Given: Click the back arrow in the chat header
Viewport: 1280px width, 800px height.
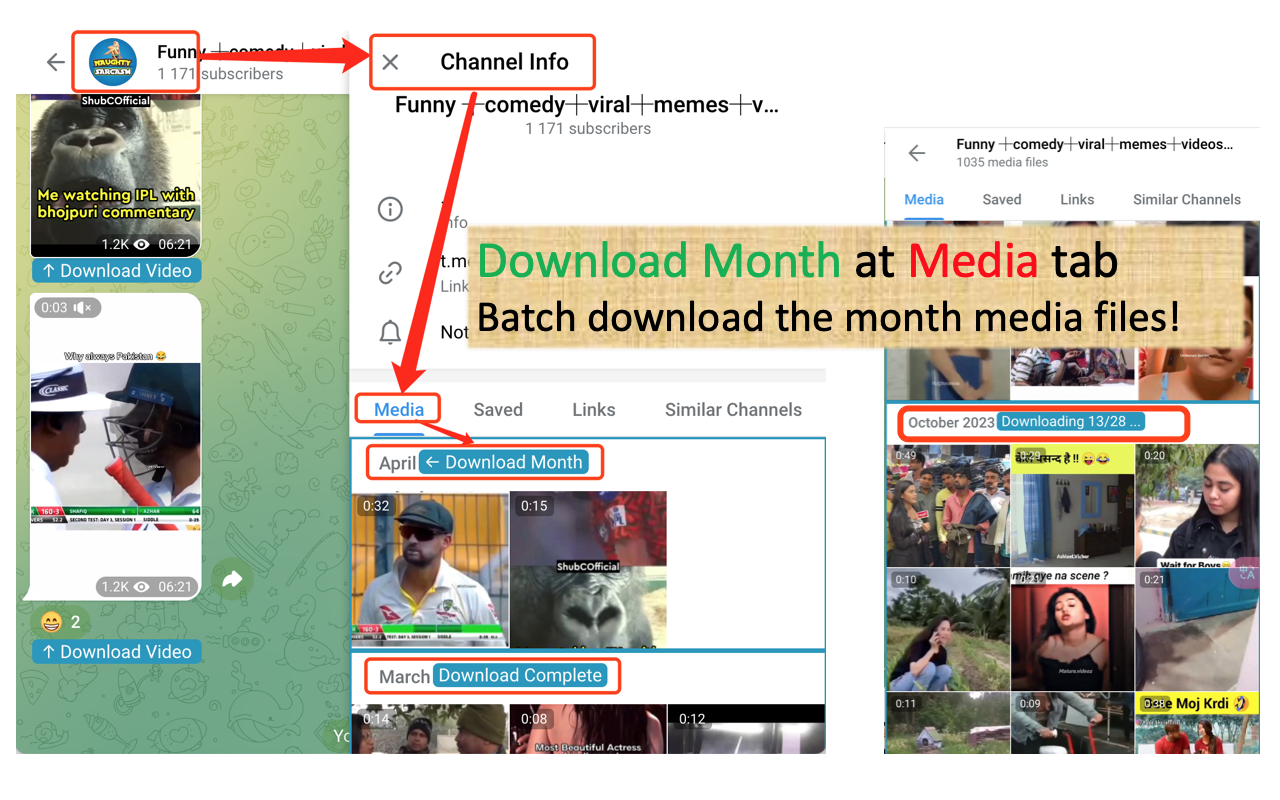Looking at the screenshot, I should [55, 62].
